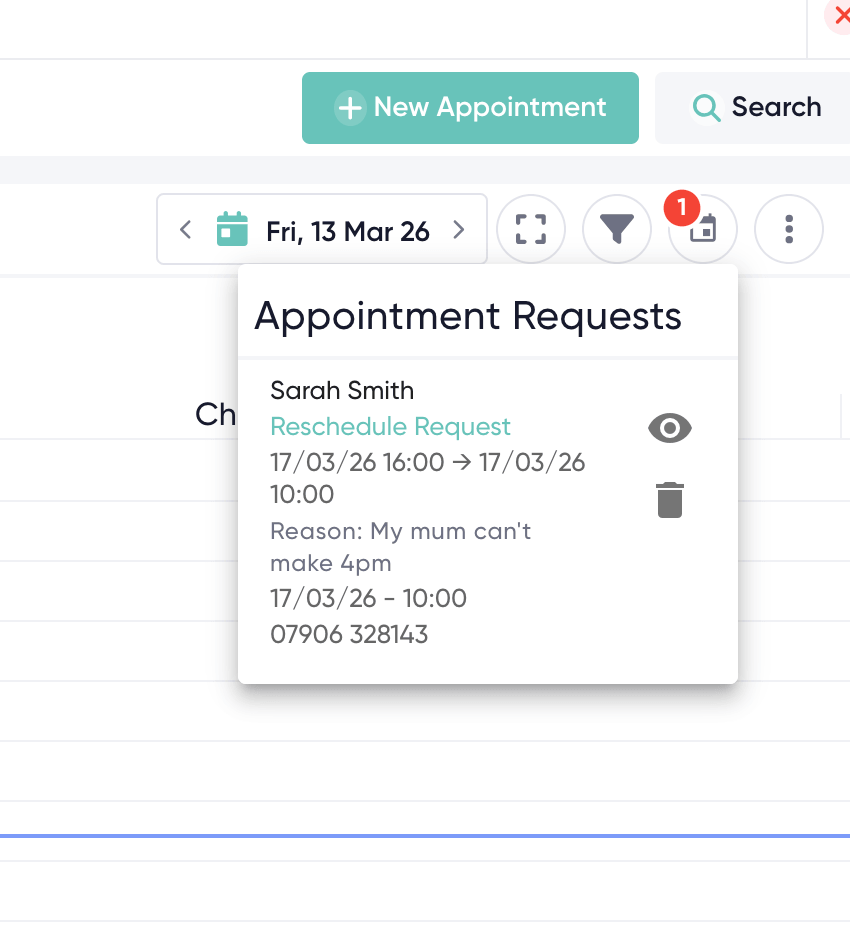This screenshot has width=850, height=952.
Task: Toggle the appointment requests calendar icon
Action: (x=704, y=231)
